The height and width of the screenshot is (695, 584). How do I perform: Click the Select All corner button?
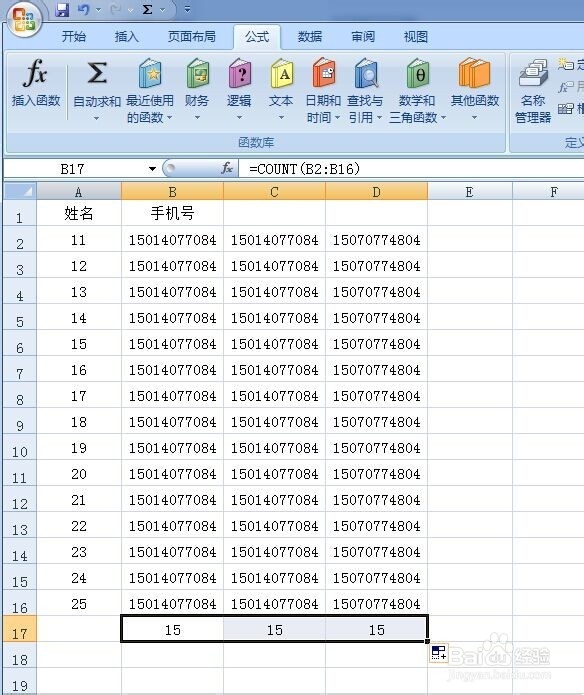[x=20, y=191]
